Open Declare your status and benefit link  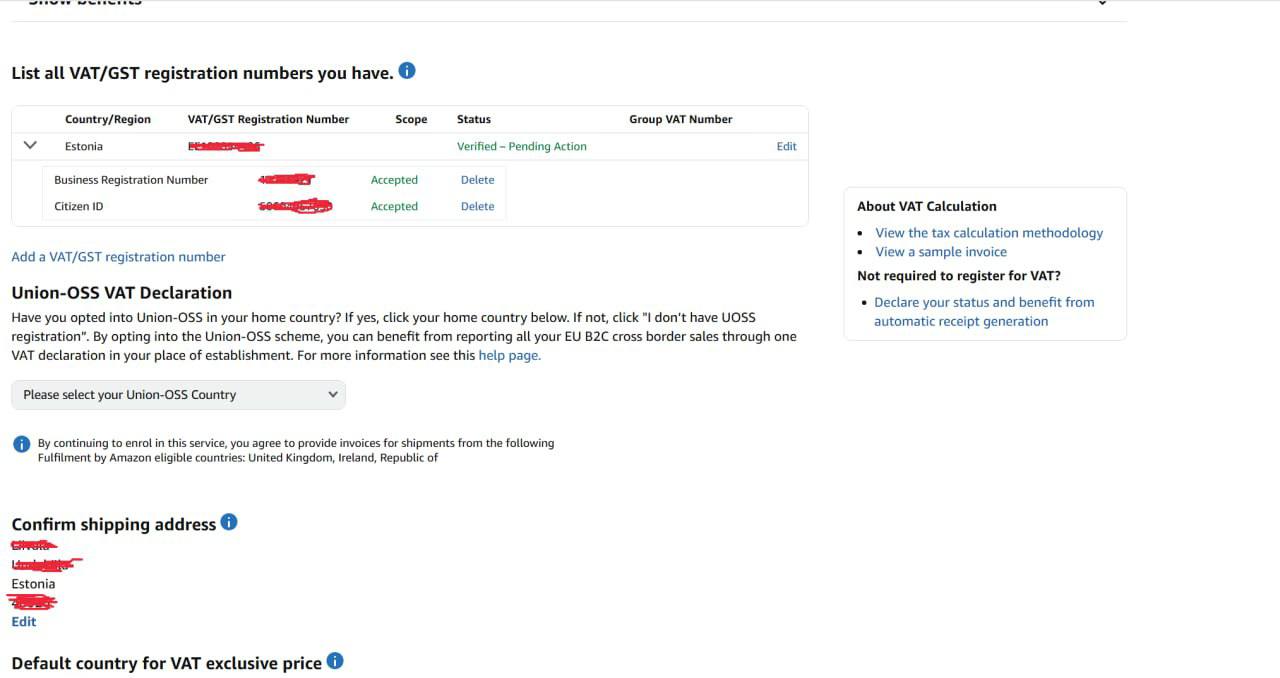click(x=984, y=311)
